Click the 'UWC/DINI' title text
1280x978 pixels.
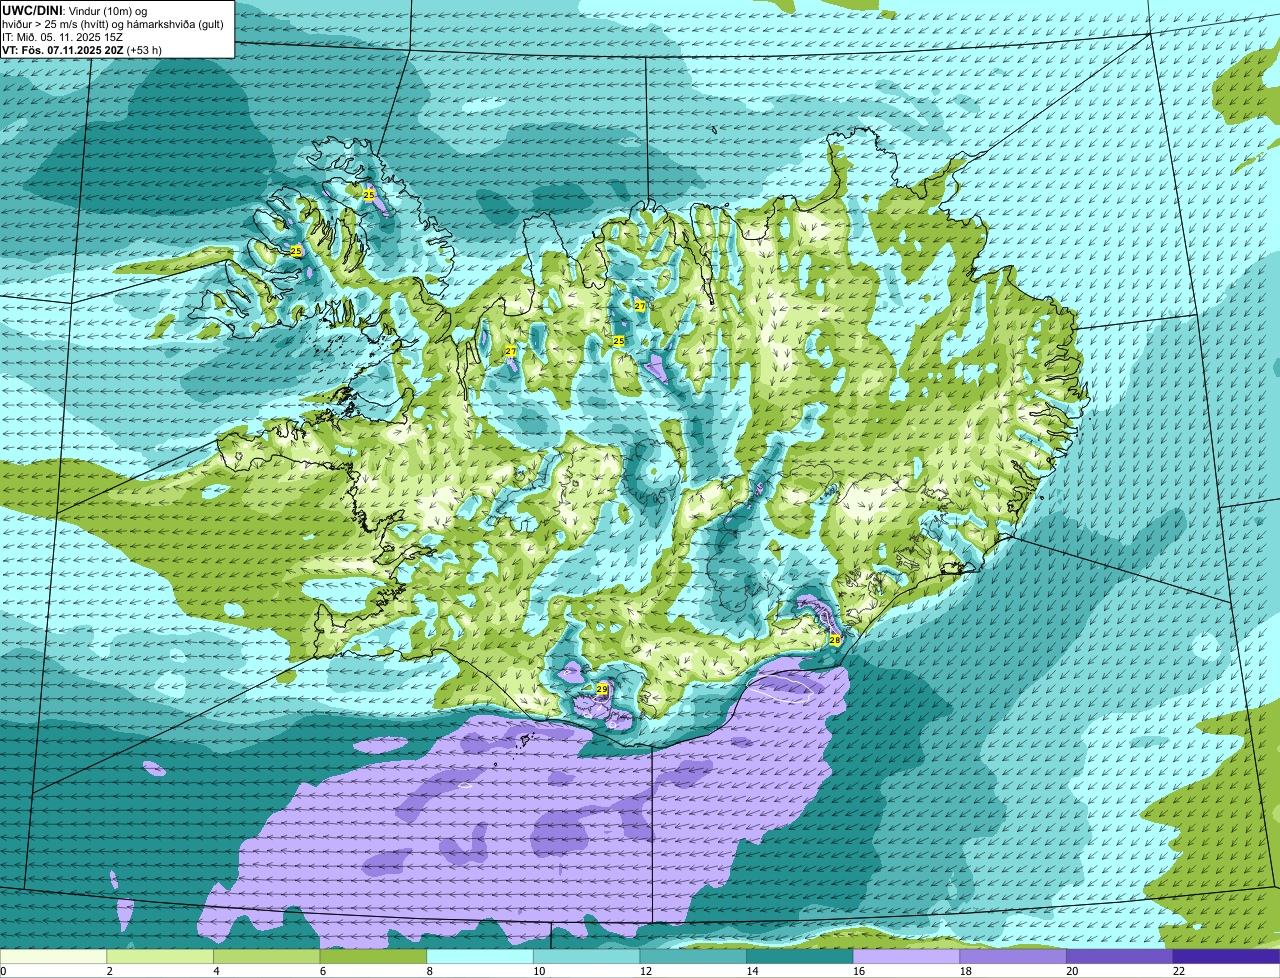pos(31,10)
